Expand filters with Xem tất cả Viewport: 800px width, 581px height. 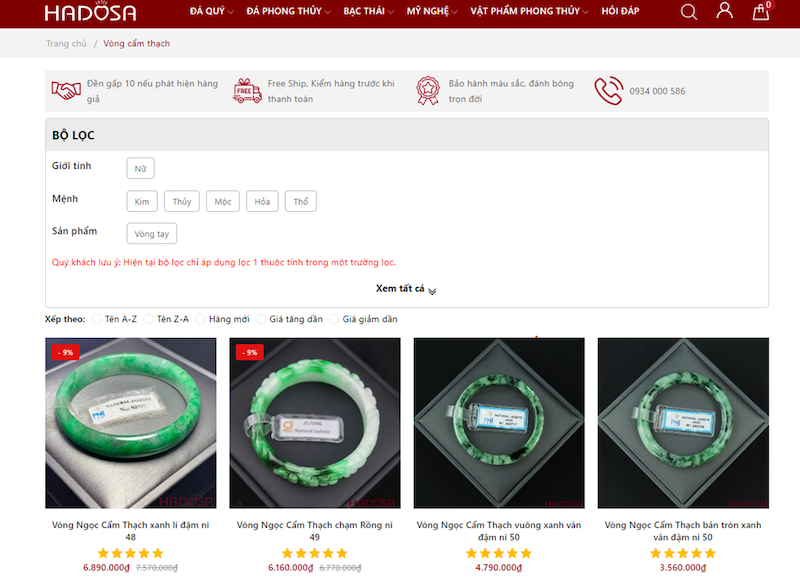pyautogui.click(x=406, y=289)
